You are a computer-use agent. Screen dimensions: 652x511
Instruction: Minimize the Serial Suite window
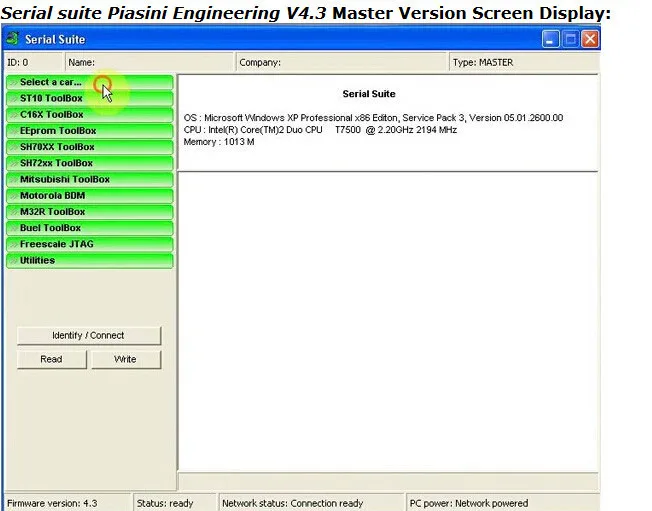point(551,39)
